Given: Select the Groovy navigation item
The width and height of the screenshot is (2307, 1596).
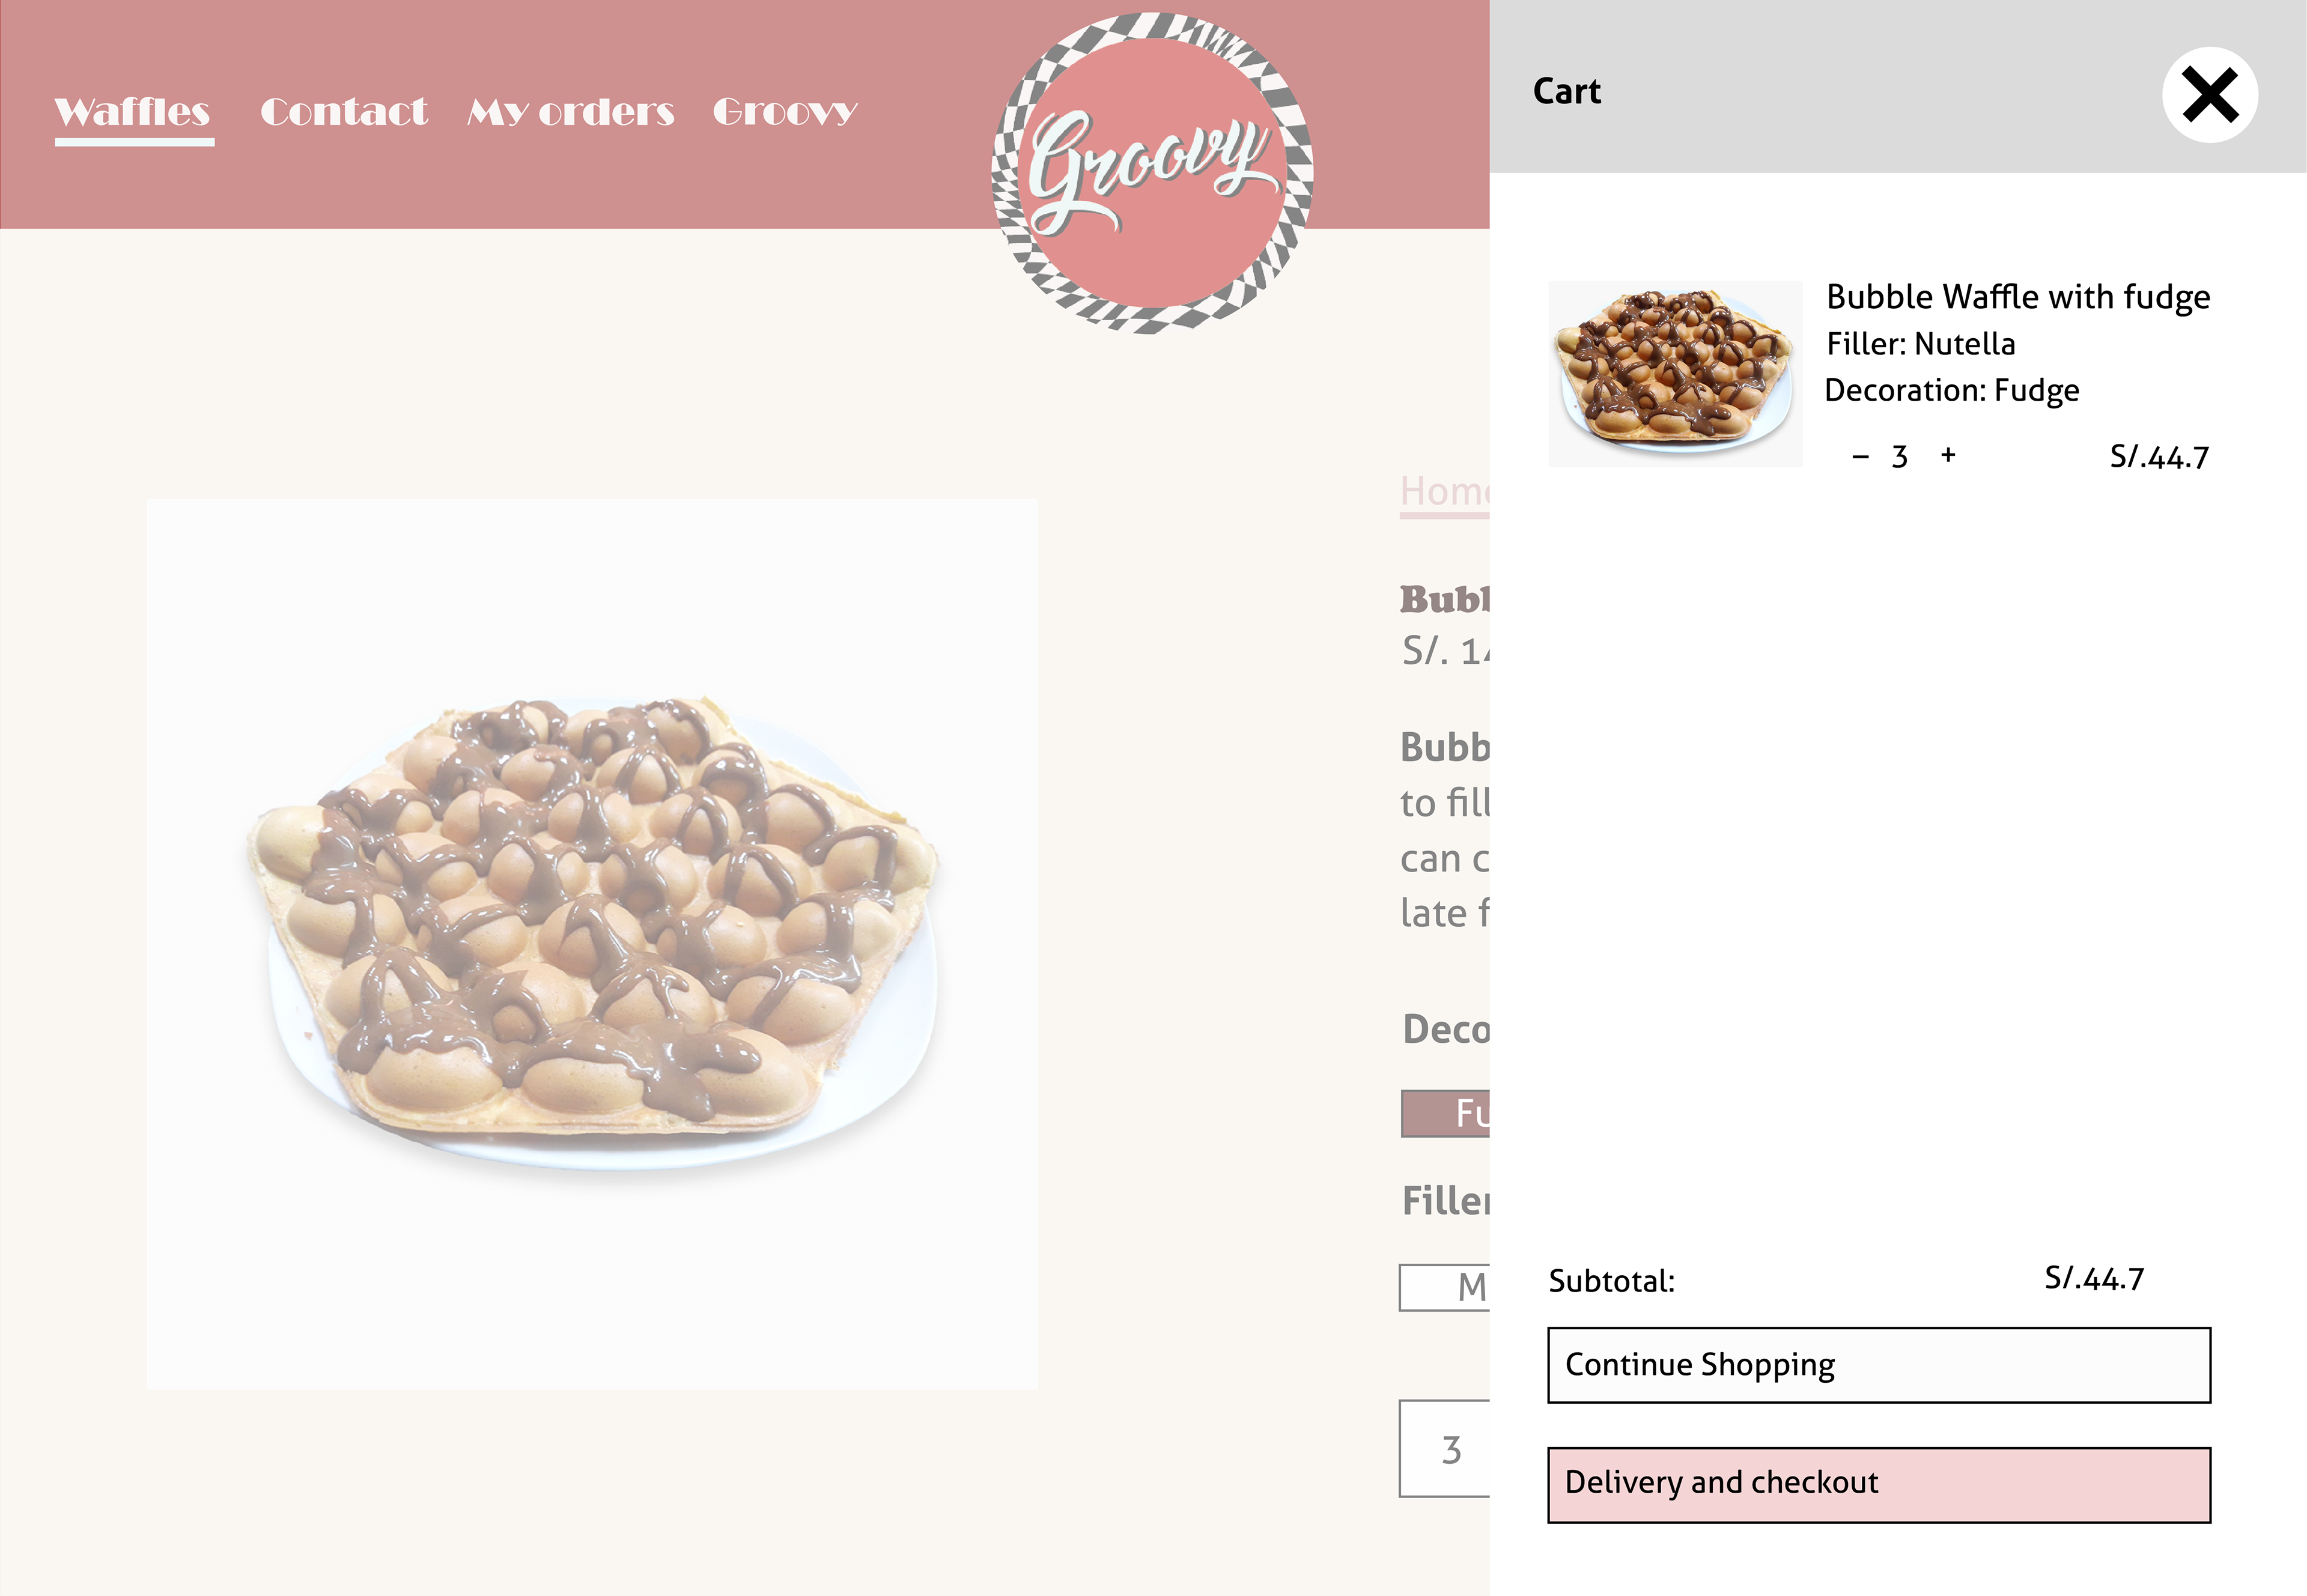Looking at the screenshot, I should pyautogui.click(x=785, y=112).
